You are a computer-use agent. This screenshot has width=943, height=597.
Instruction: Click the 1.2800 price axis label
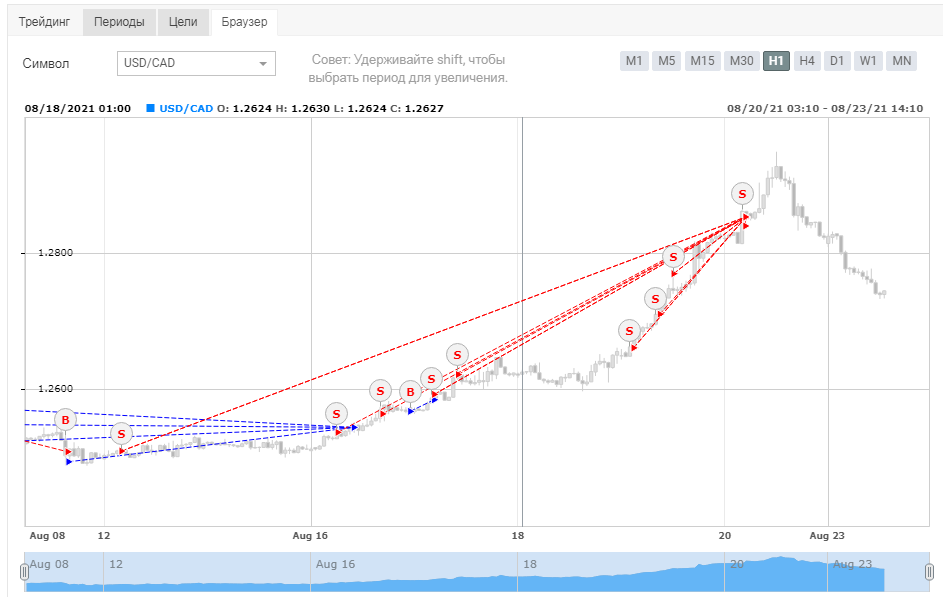pos(55,253)
